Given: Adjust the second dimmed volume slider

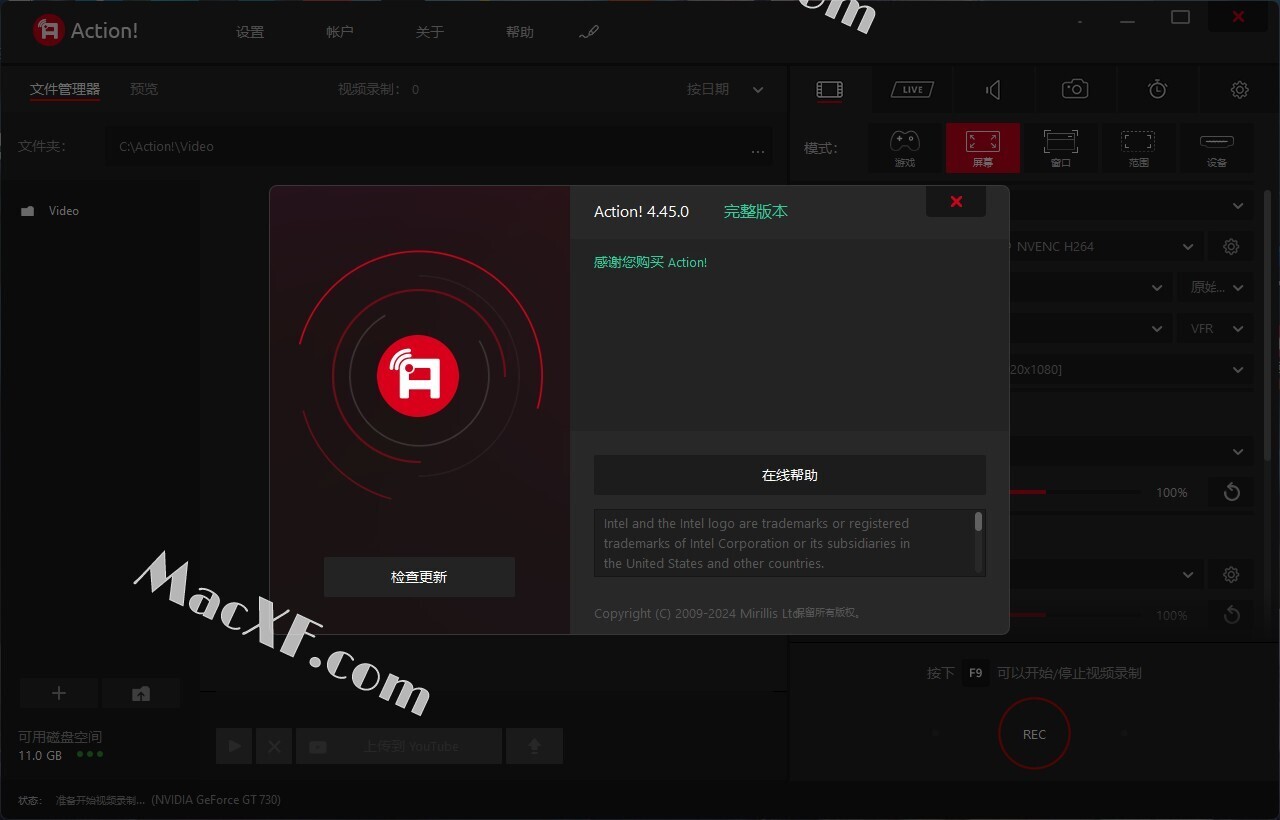Looking at the screenshot, I should 1073,615.
